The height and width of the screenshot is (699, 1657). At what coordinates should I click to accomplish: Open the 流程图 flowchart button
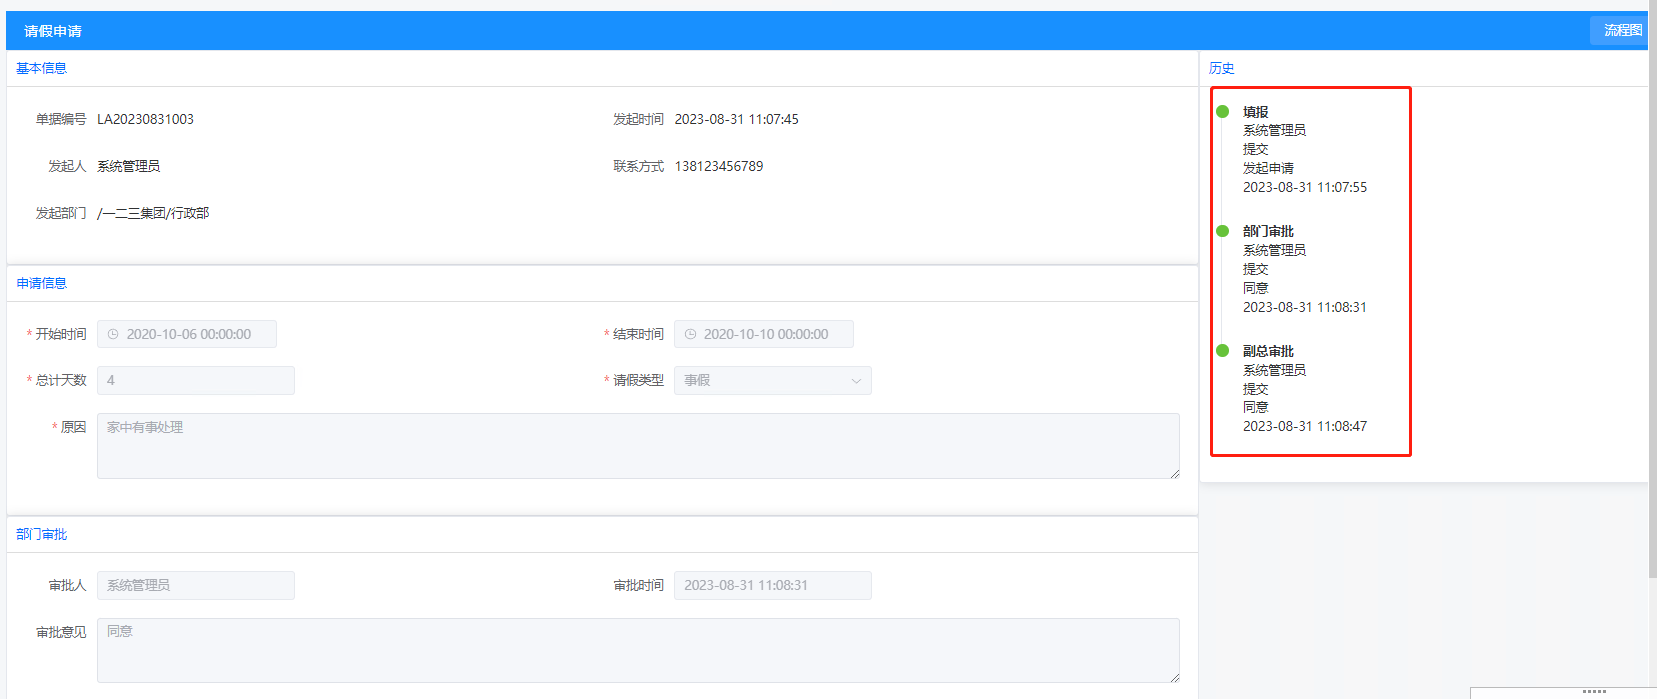[1619, 31]
